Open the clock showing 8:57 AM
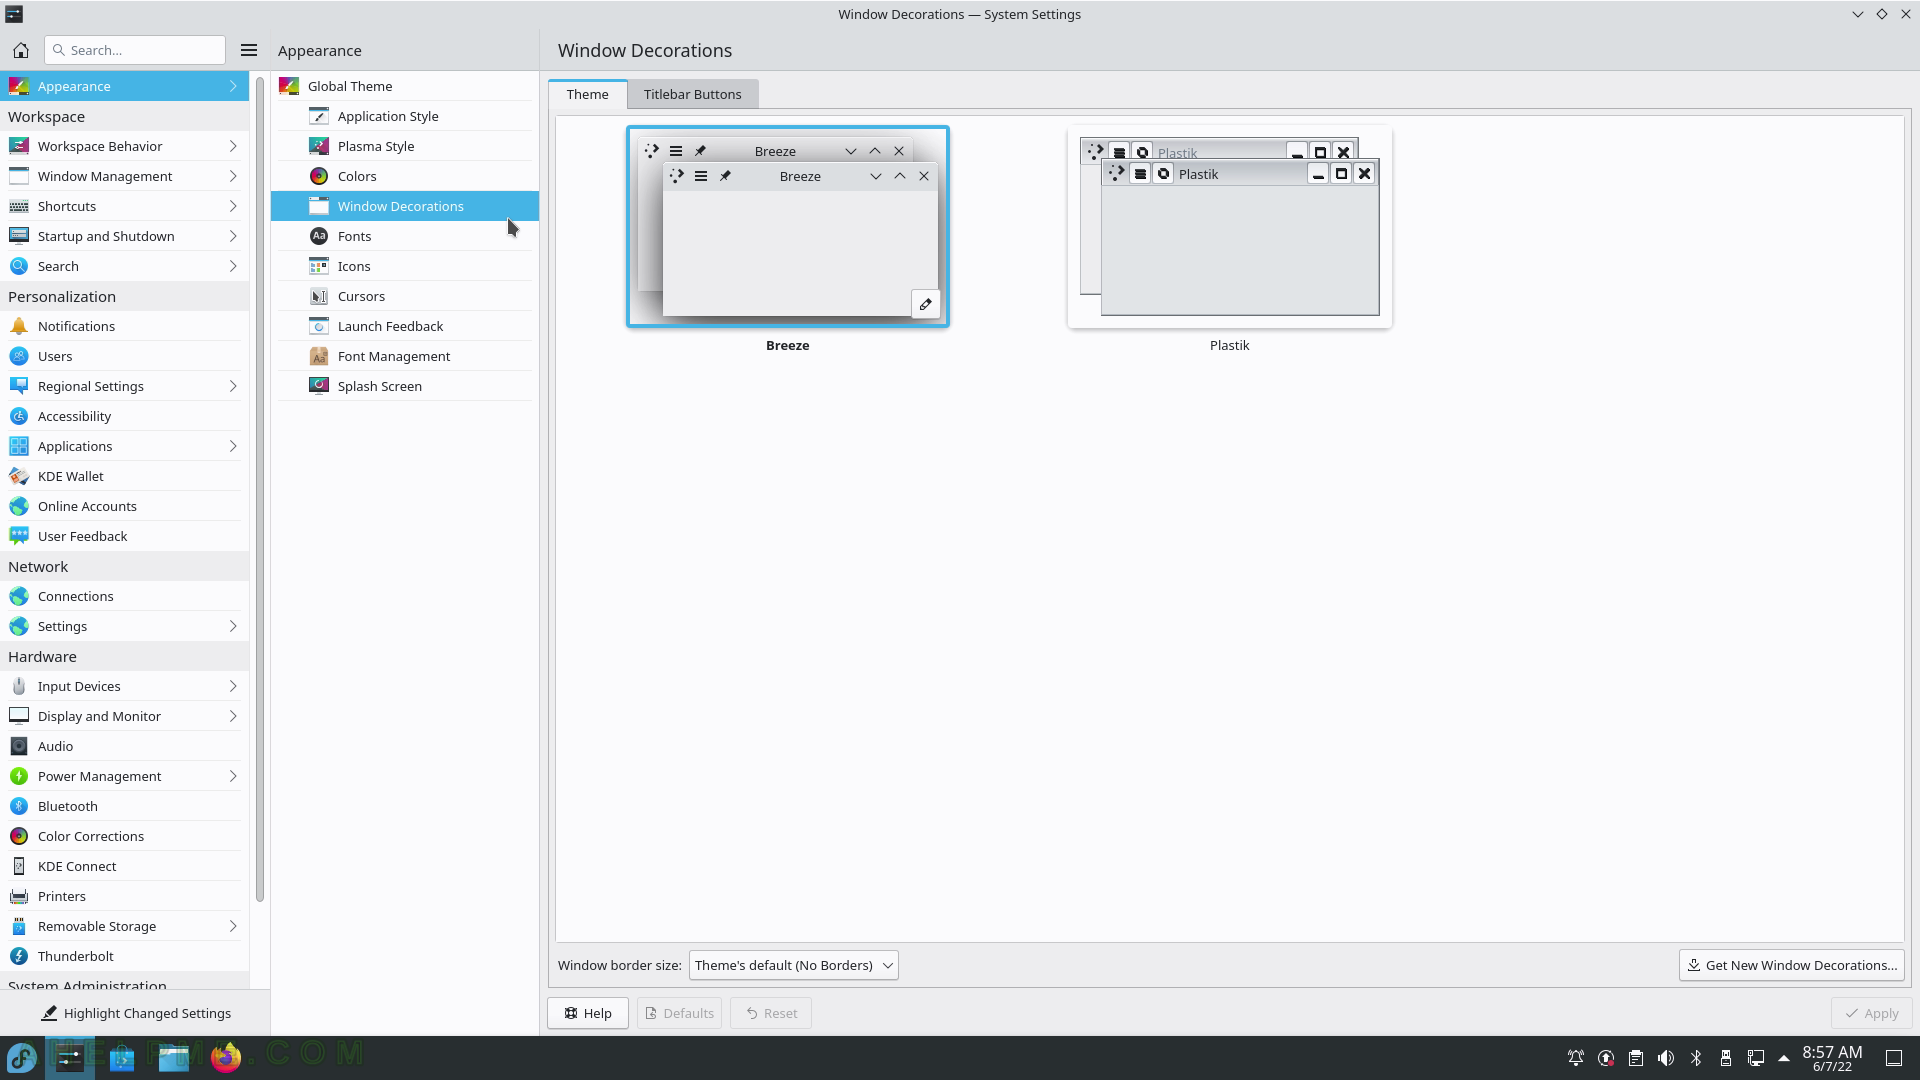Screen dimensions: 1920x1080 (1832, 1058)
